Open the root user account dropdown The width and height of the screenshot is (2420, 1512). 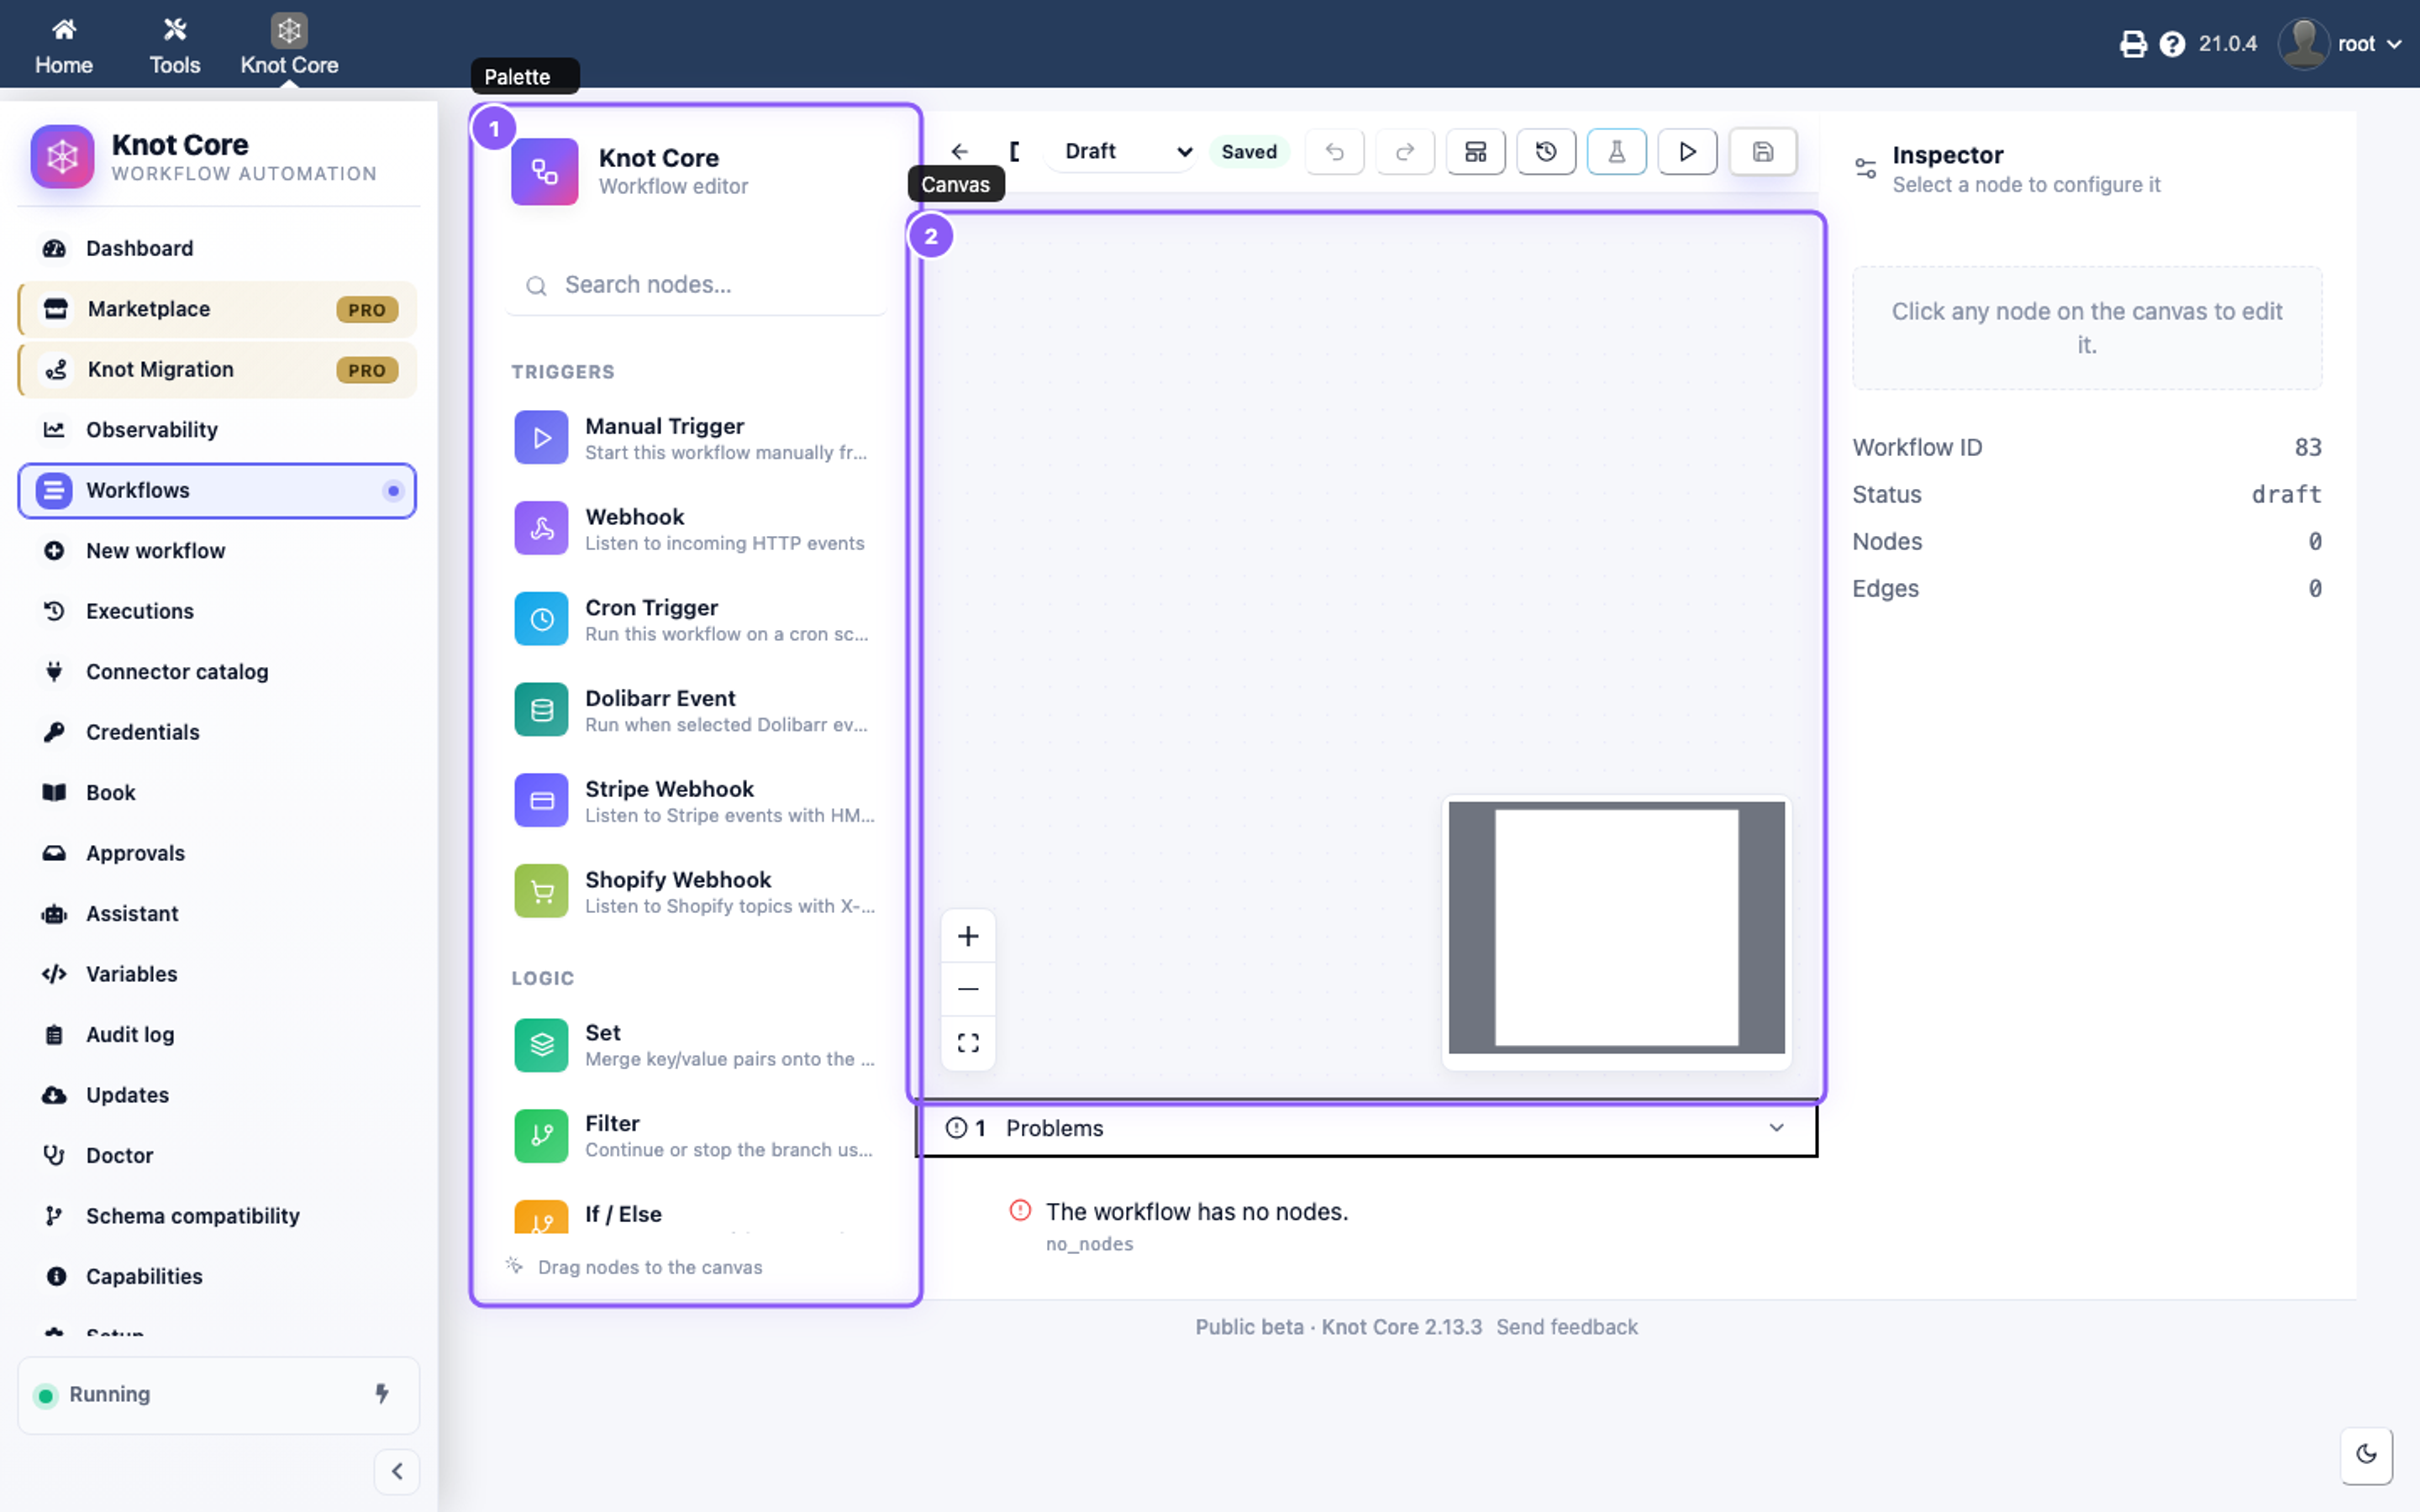point(2340,44)
